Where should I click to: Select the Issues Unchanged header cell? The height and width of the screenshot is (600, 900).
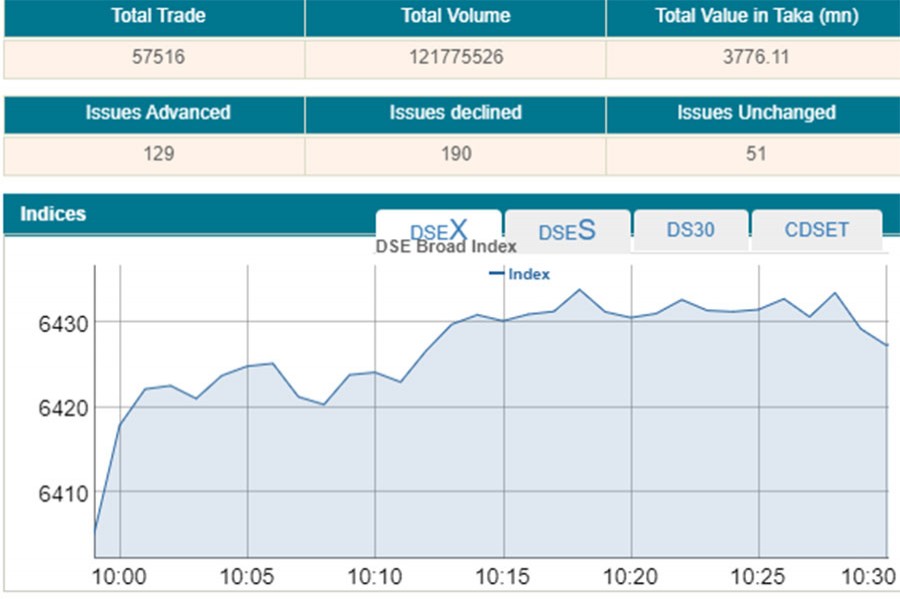click(755, 113)
